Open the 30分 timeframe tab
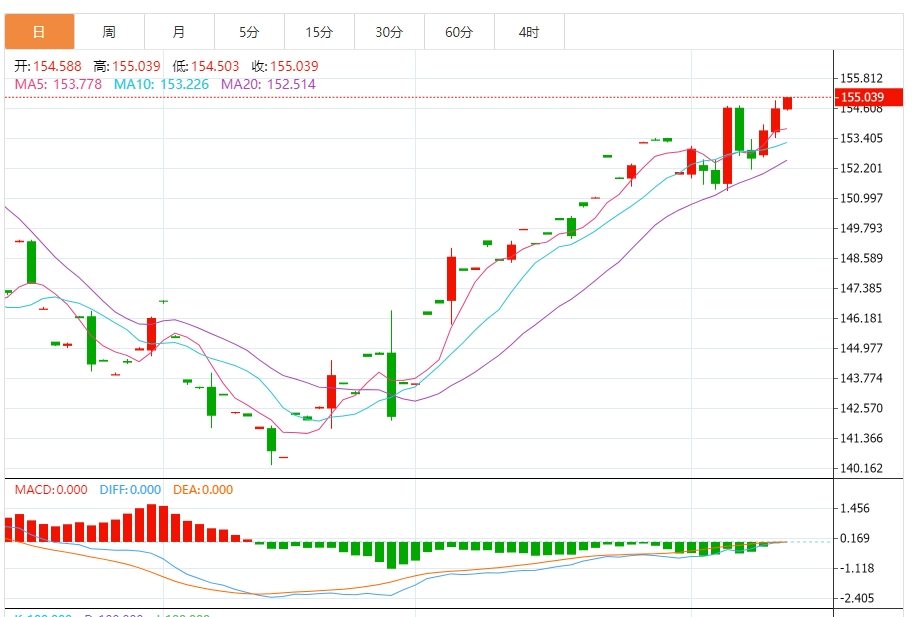917x617 pixels. click(x=389, y=32)
